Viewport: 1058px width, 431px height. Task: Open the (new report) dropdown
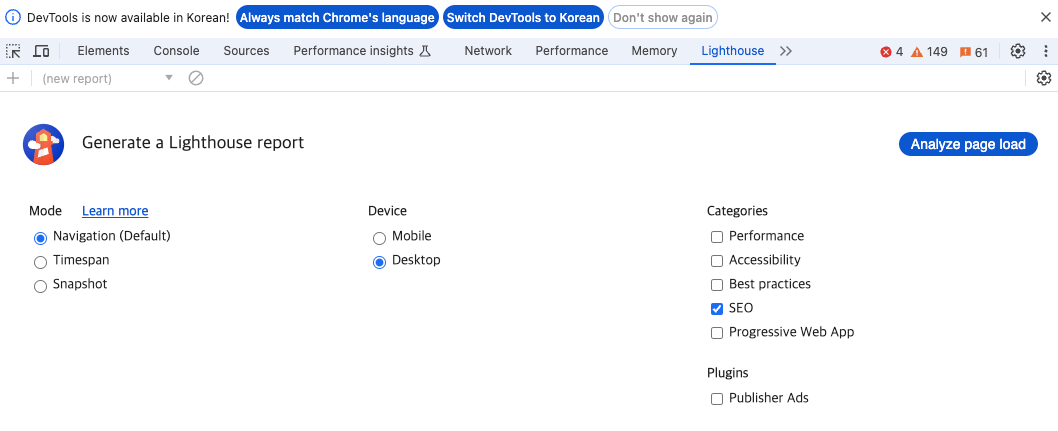(108, 78)
